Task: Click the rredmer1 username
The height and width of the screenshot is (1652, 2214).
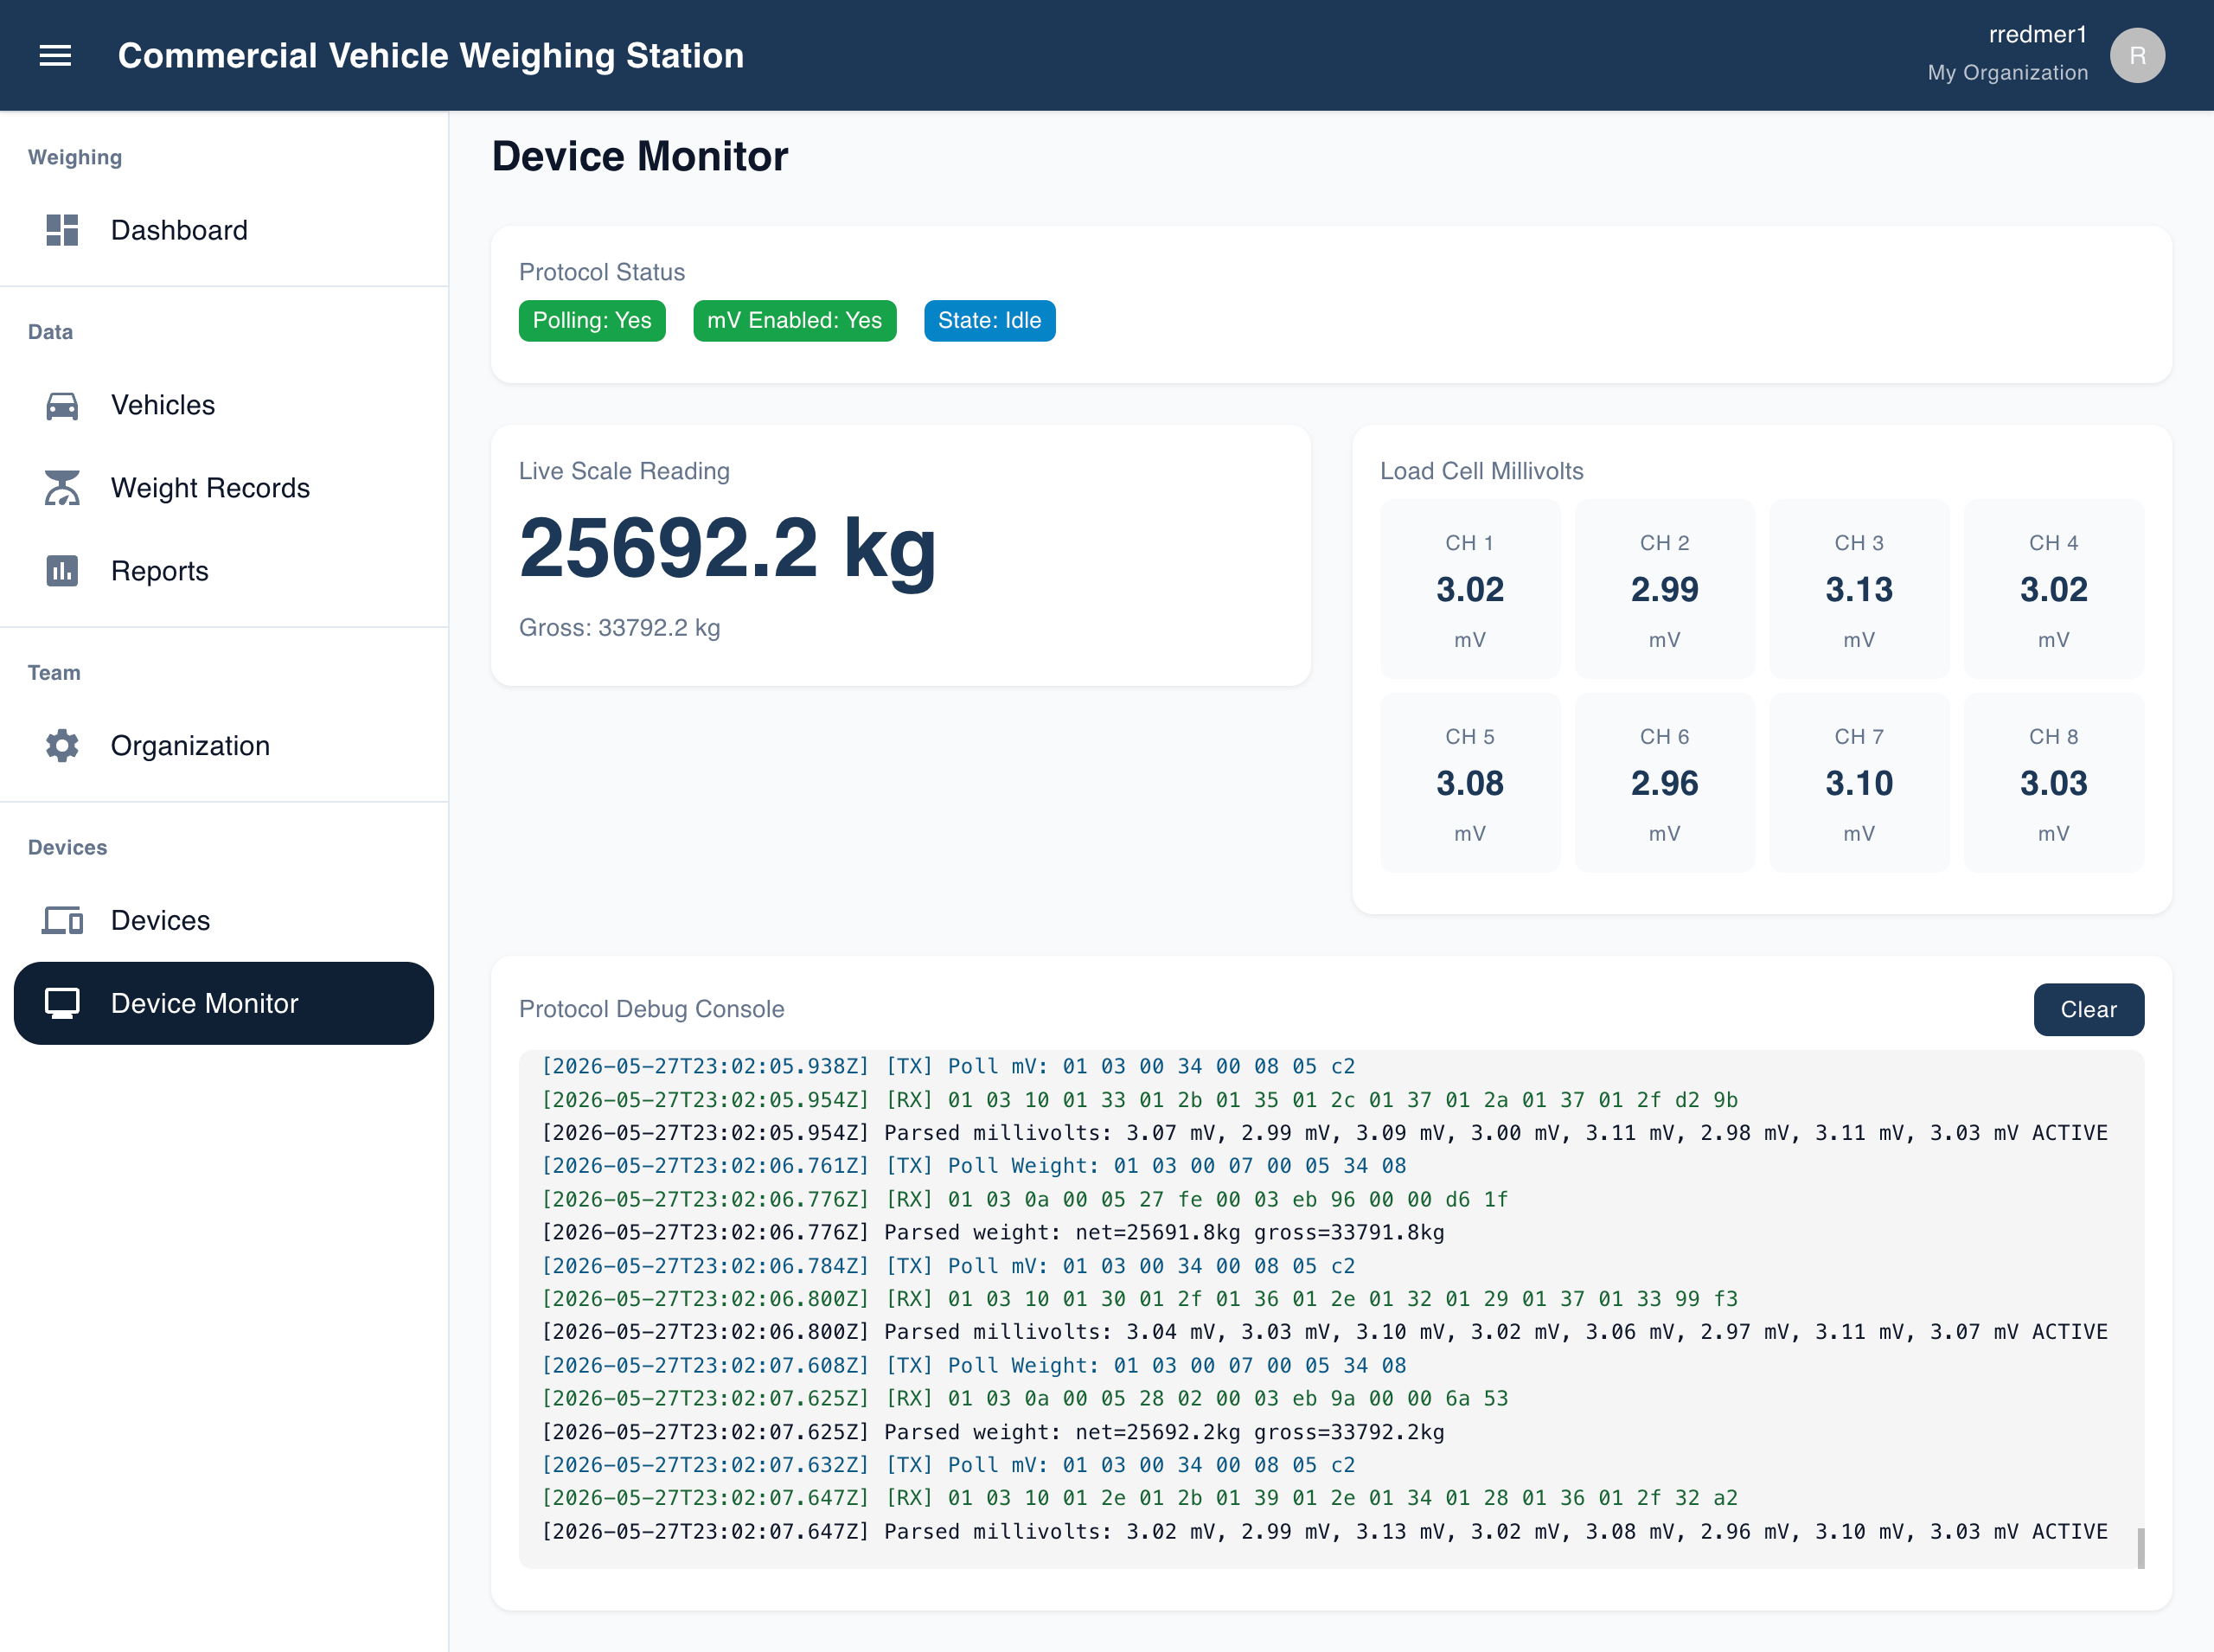Action: click(2038, 35)
